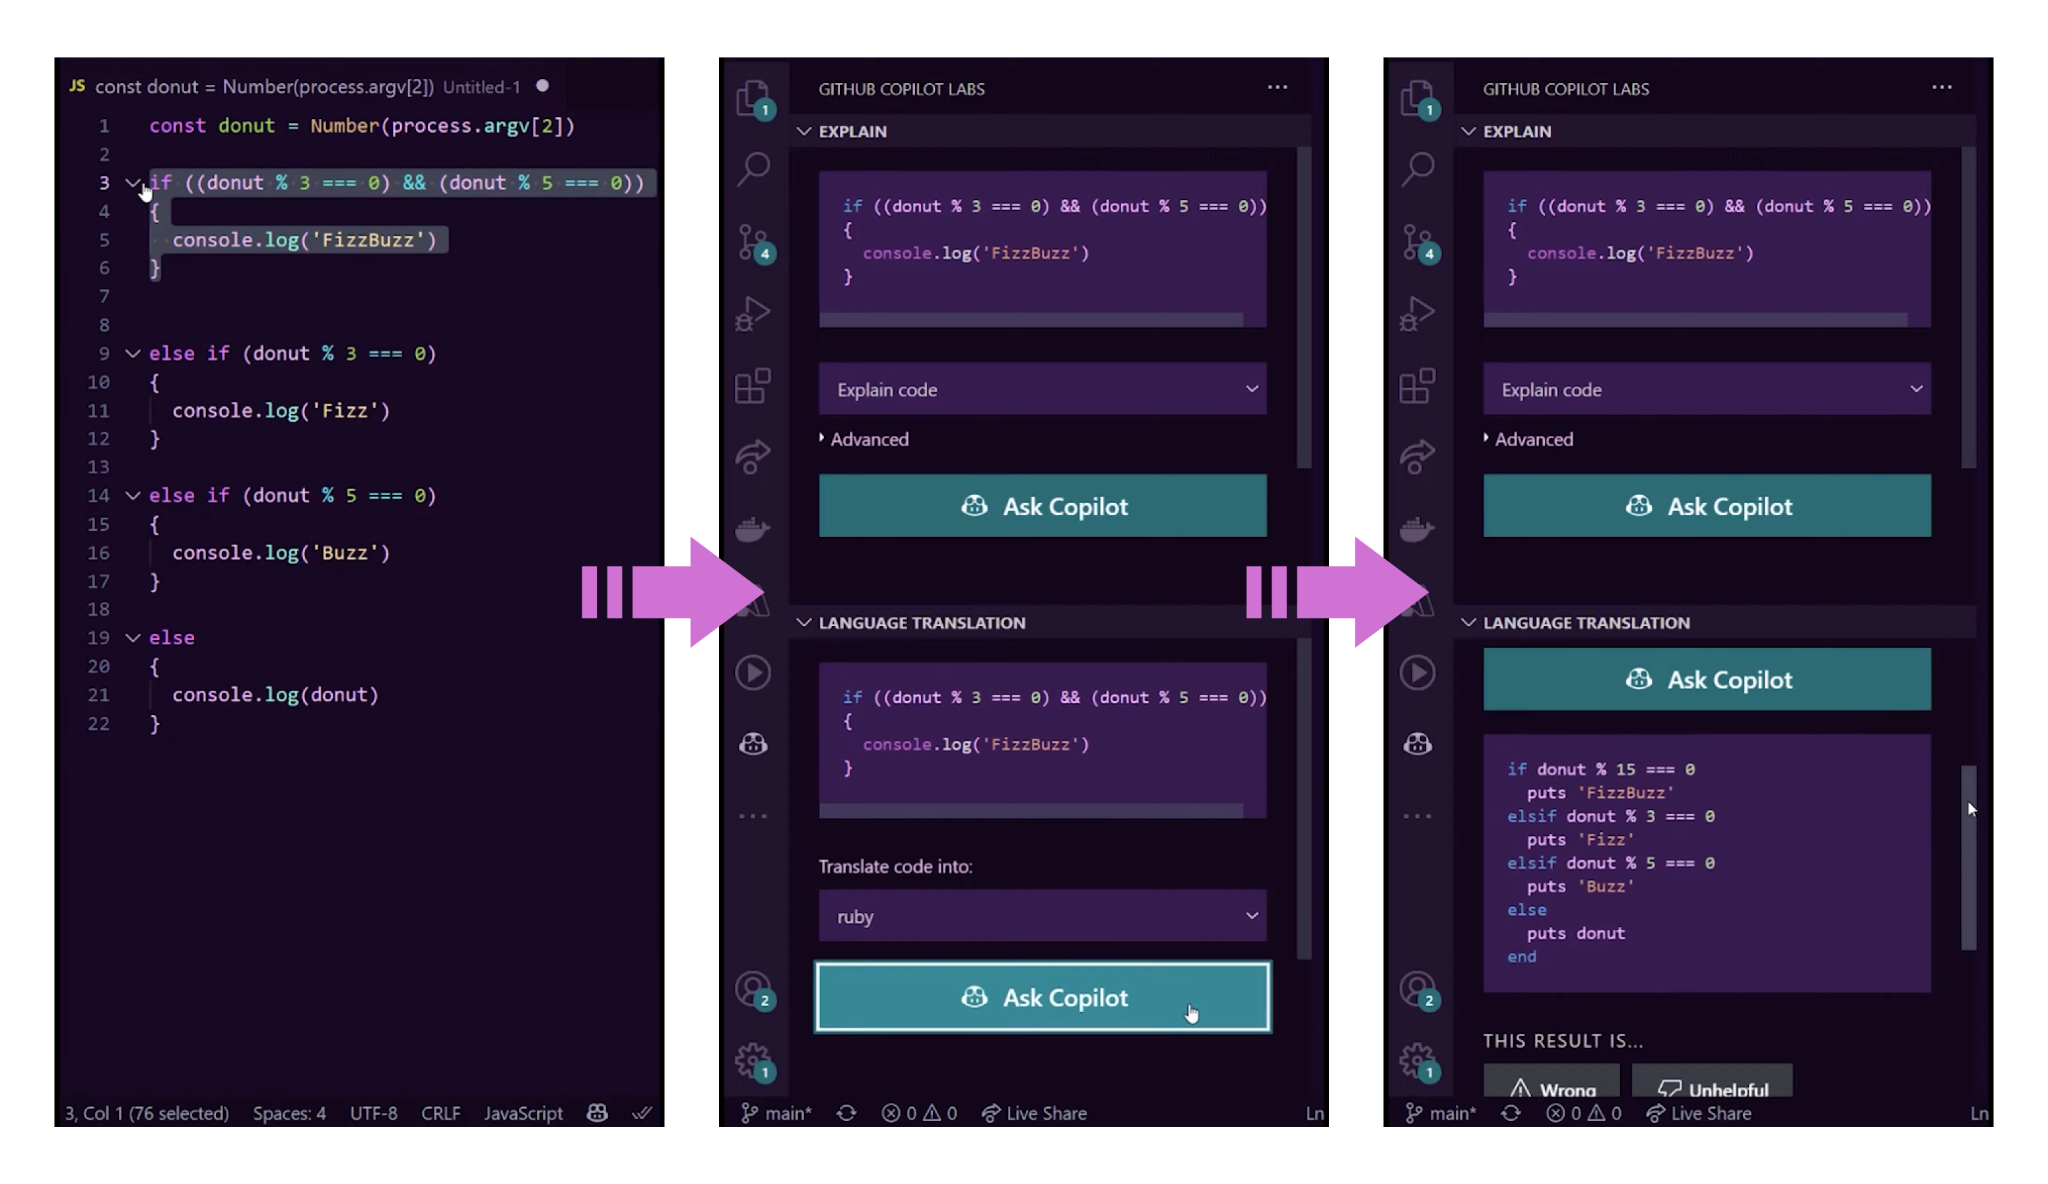
Task: Fold the if block at line 3
Action: click(x=132, y=182)
